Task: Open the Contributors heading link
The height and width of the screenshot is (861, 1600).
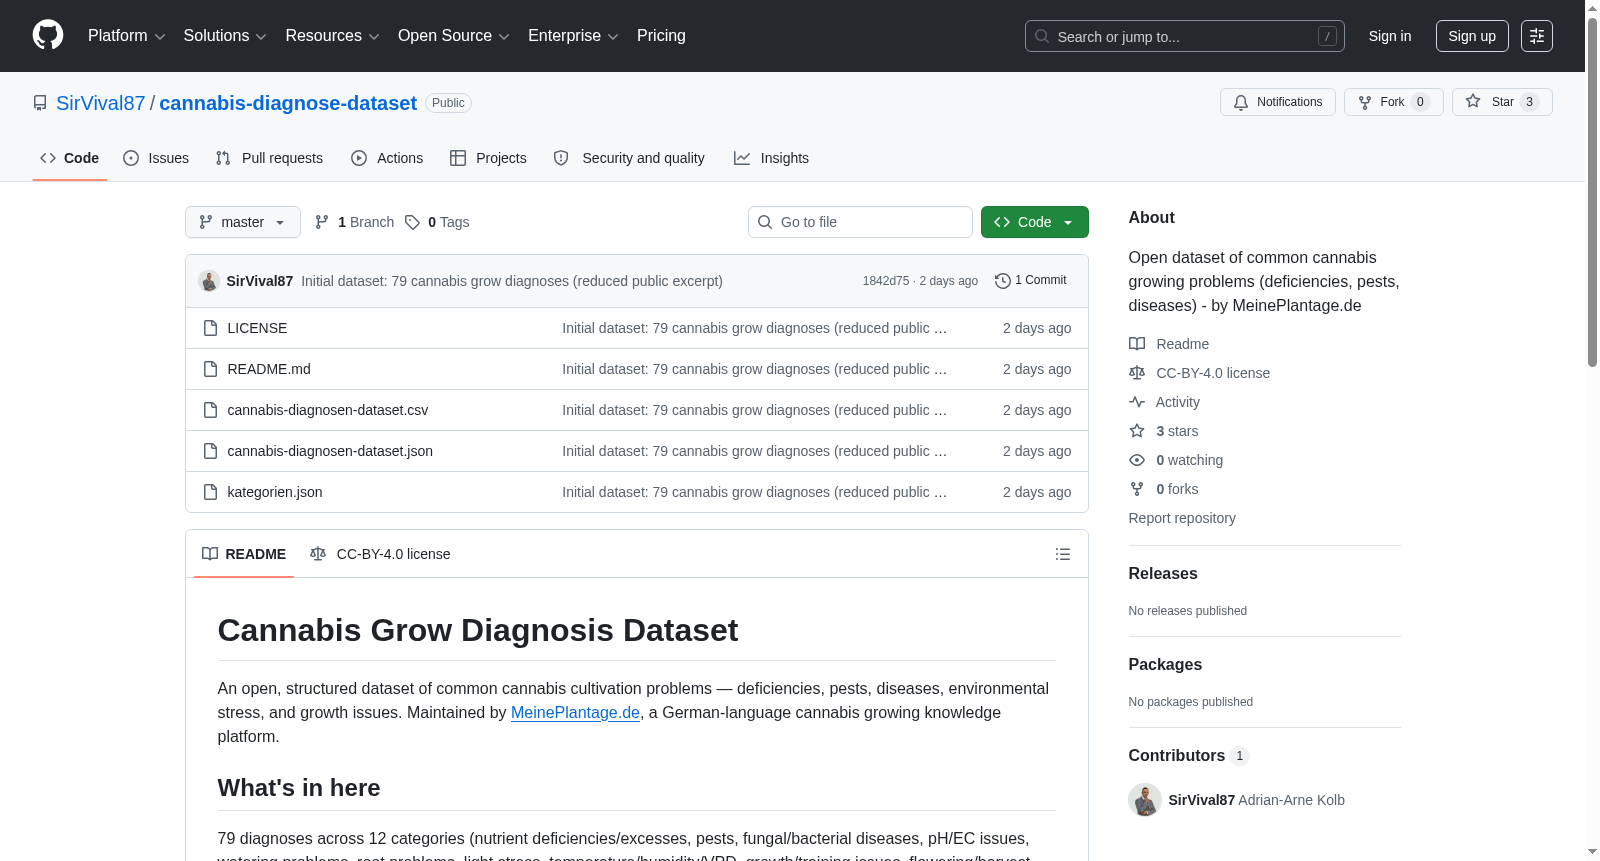Action: click(1188, 755)
